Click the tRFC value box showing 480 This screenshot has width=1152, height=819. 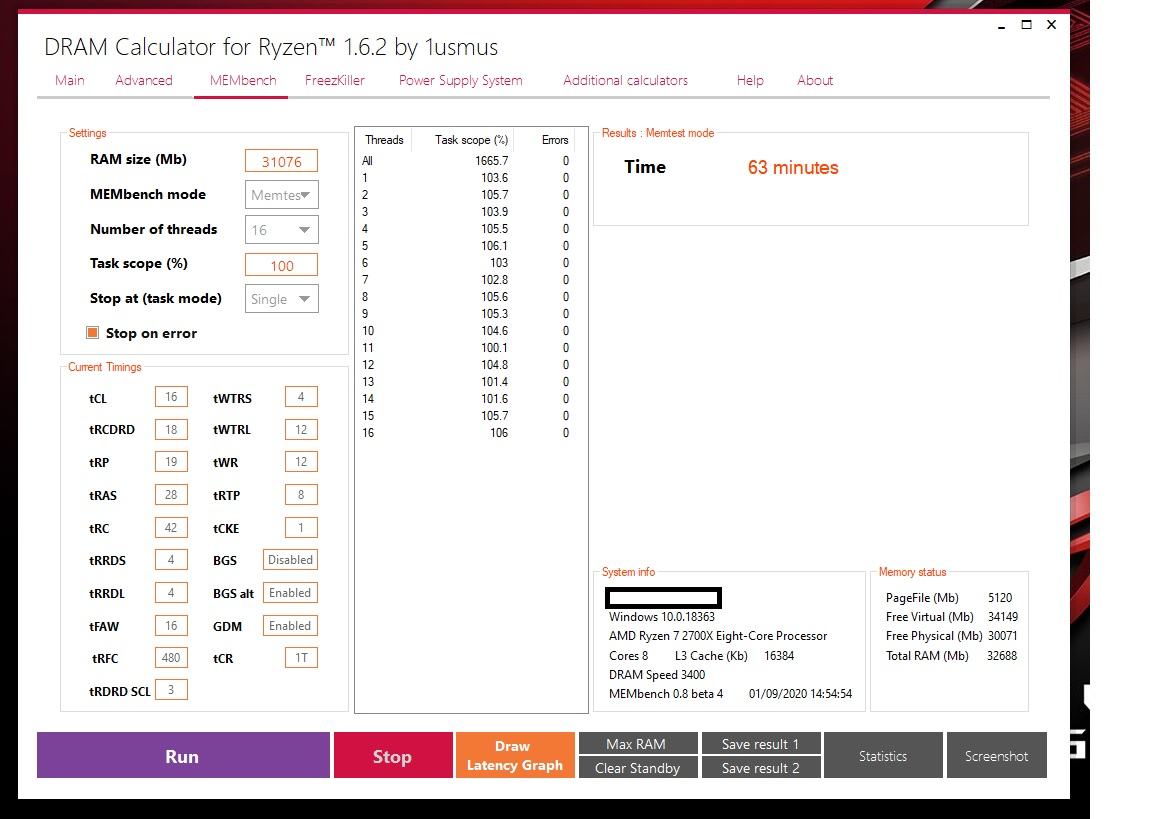171,657
